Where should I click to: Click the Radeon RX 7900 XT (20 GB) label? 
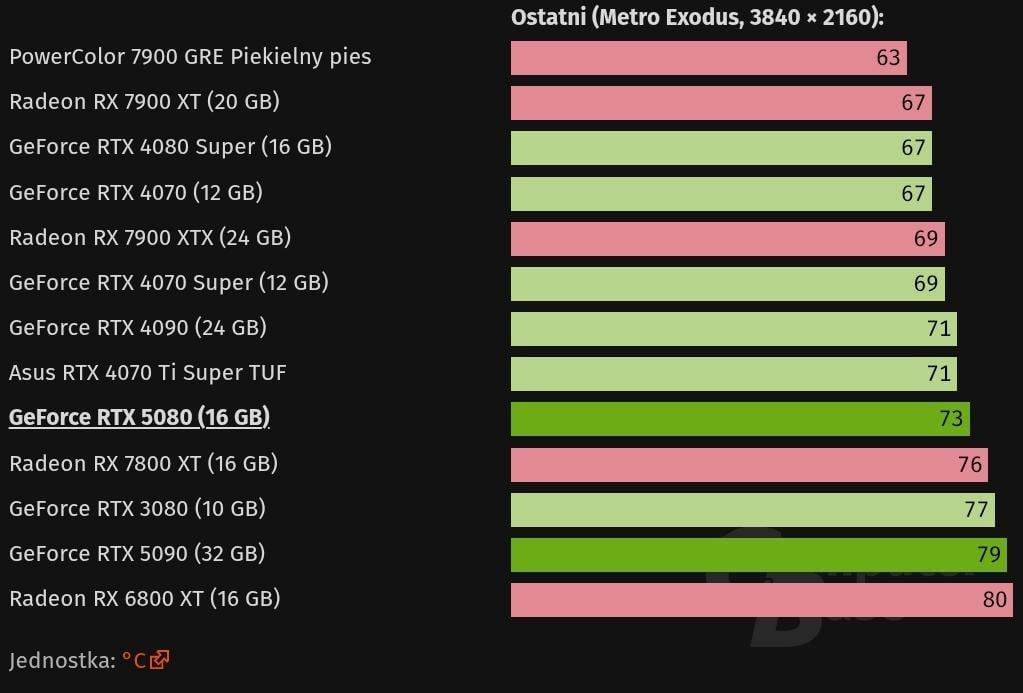tap(144, 101)
